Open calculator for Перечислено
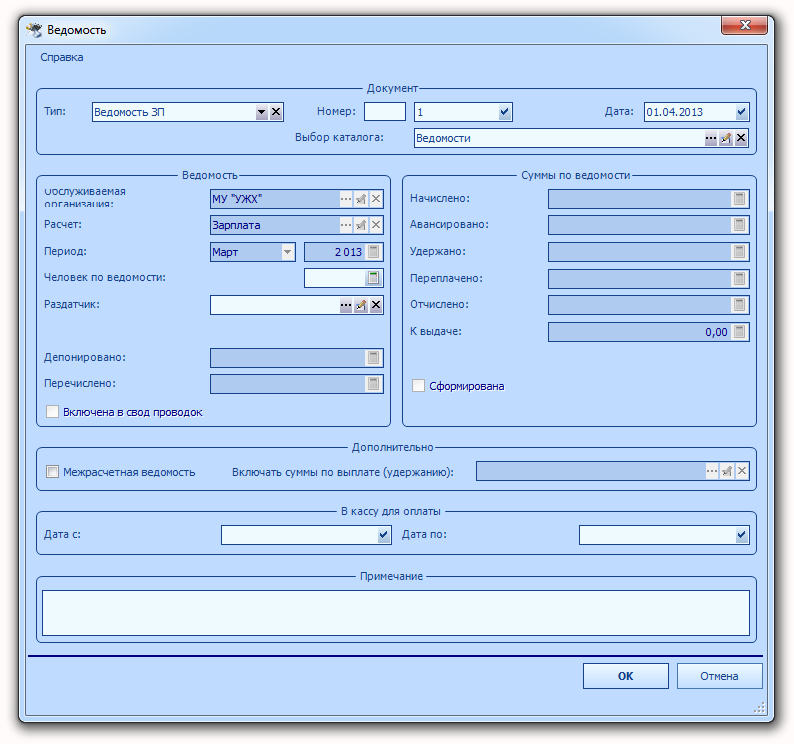 pos(374,384)
